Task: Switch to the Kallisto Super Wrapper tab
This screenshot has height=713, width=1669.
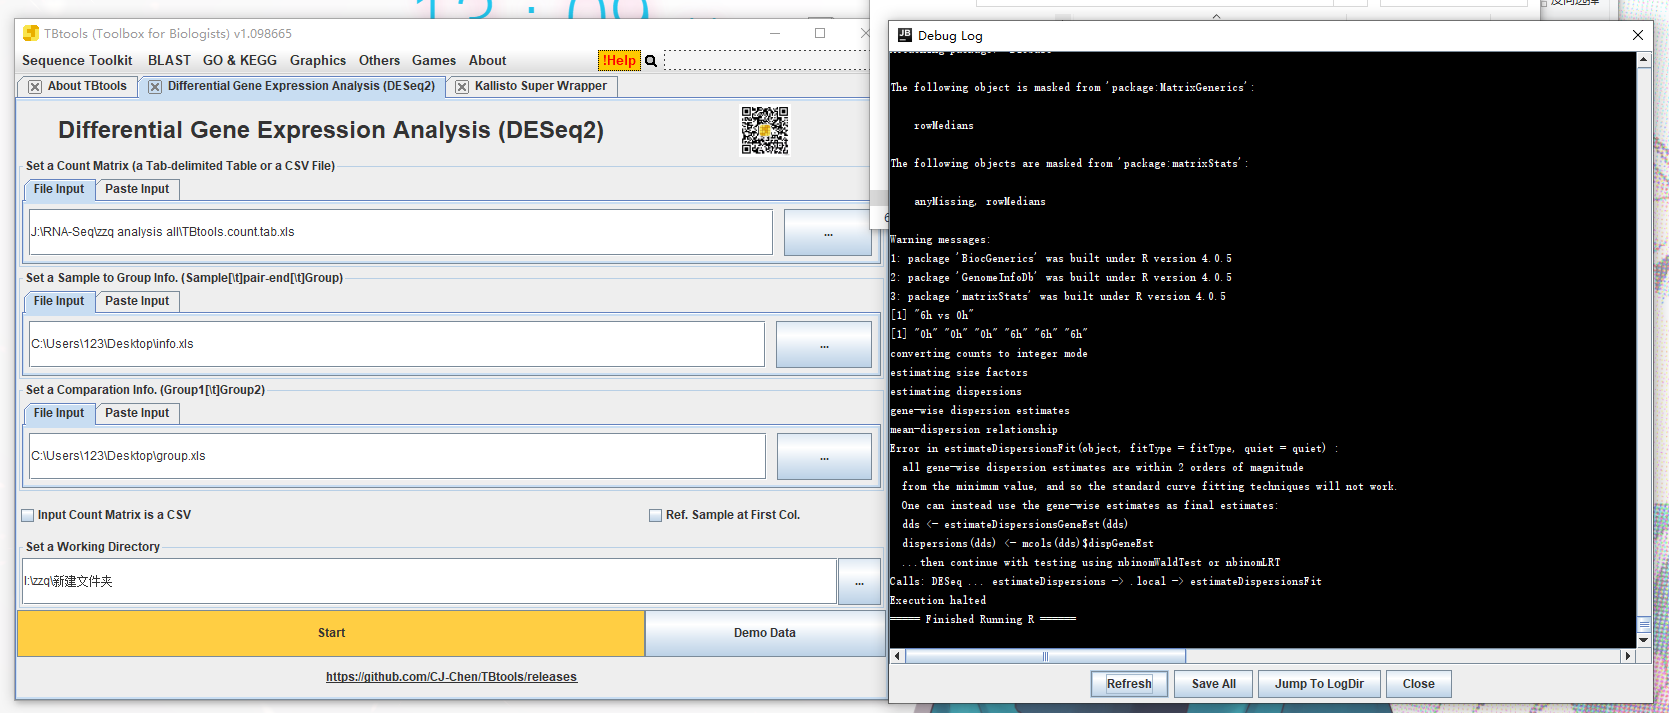Action: 541,86
